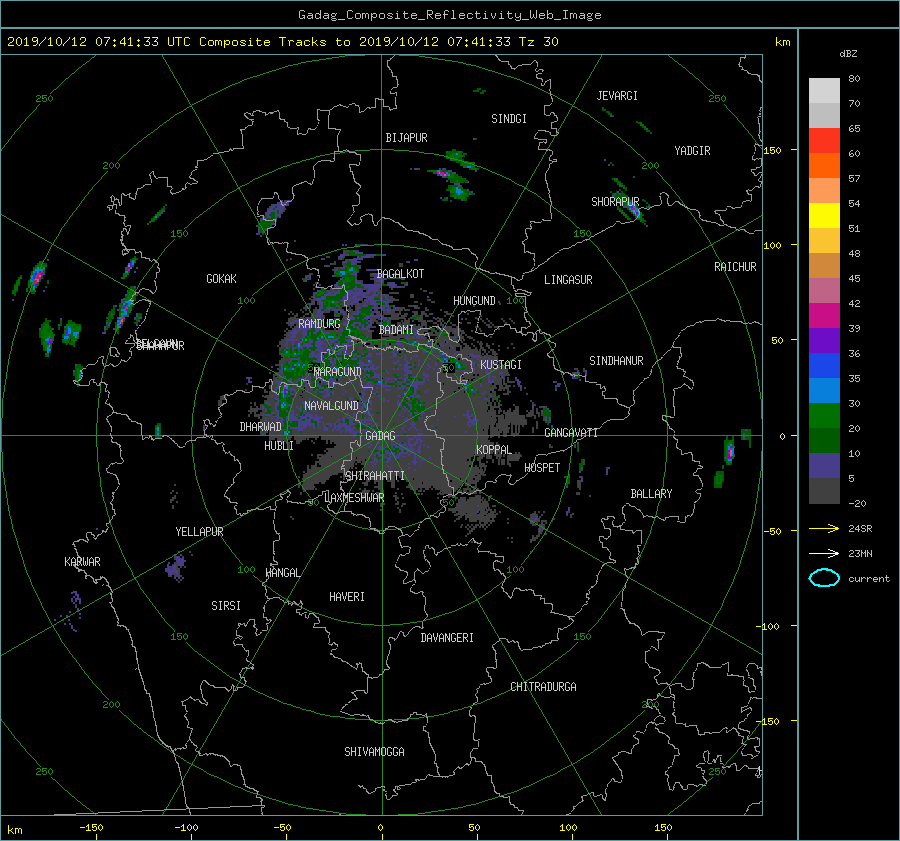900x841 pixels.
Task: Click the RAMDURG label
Action: pyautogui.click(x=319, y=324)
